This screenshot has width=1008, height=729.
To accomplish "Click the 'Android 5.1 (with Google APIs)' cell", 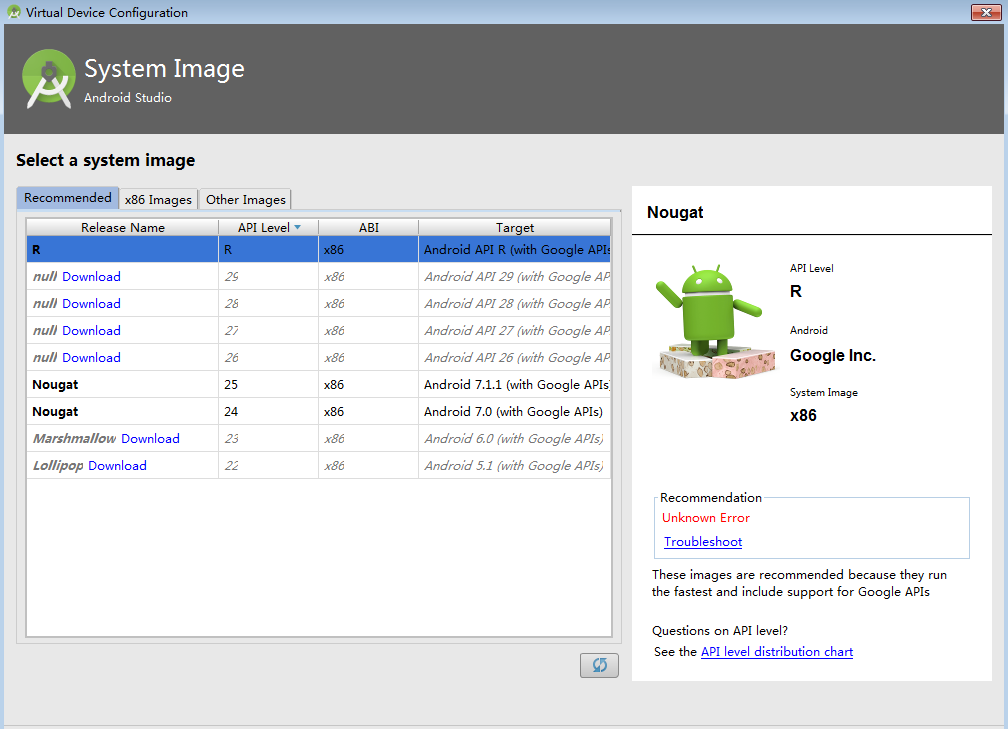I will (x=514, y=465).
